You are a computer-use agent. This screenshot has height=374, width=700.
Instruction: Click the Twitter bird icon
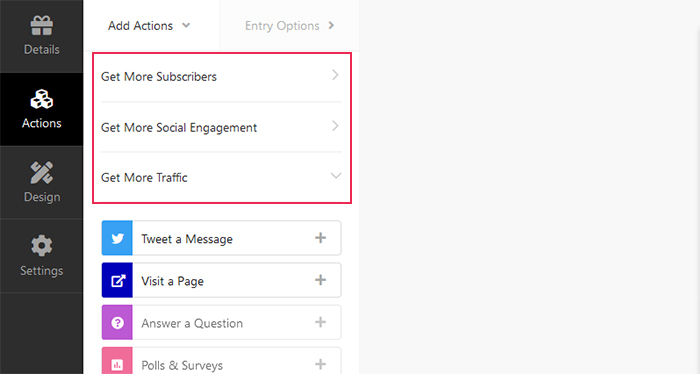tap(117, 238)
